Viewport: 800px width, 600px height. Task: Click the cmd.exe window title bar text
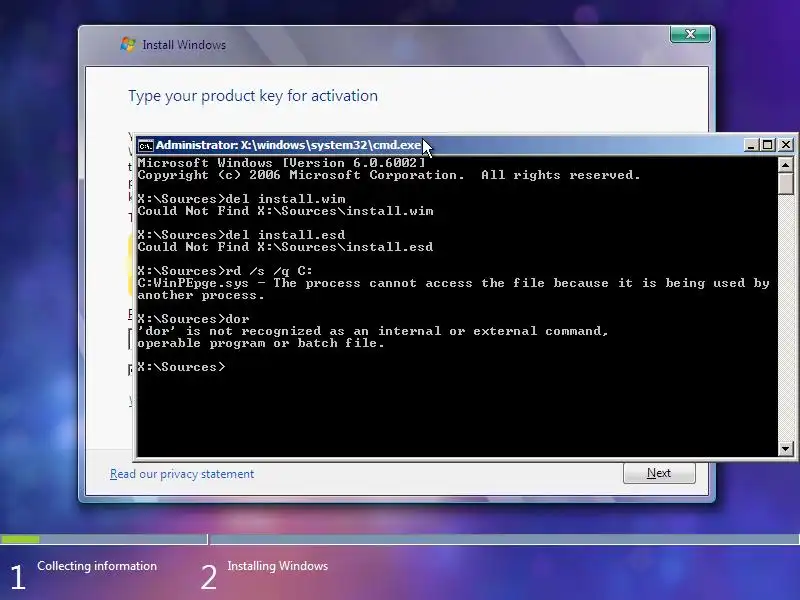point(288,145)
